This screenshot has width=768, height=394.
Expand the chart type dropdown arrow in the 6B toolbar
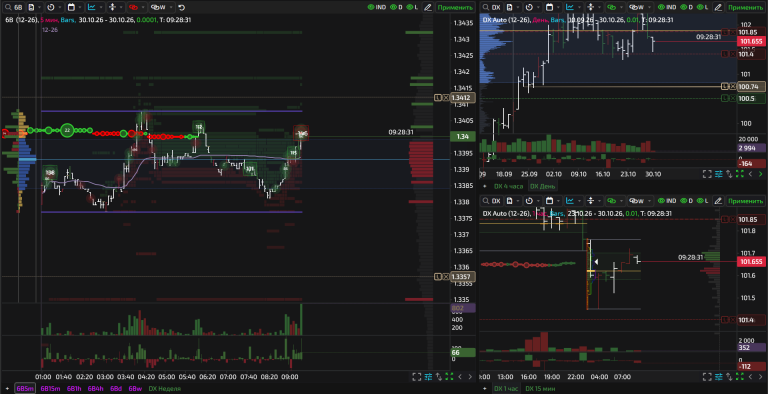(100, 7)
